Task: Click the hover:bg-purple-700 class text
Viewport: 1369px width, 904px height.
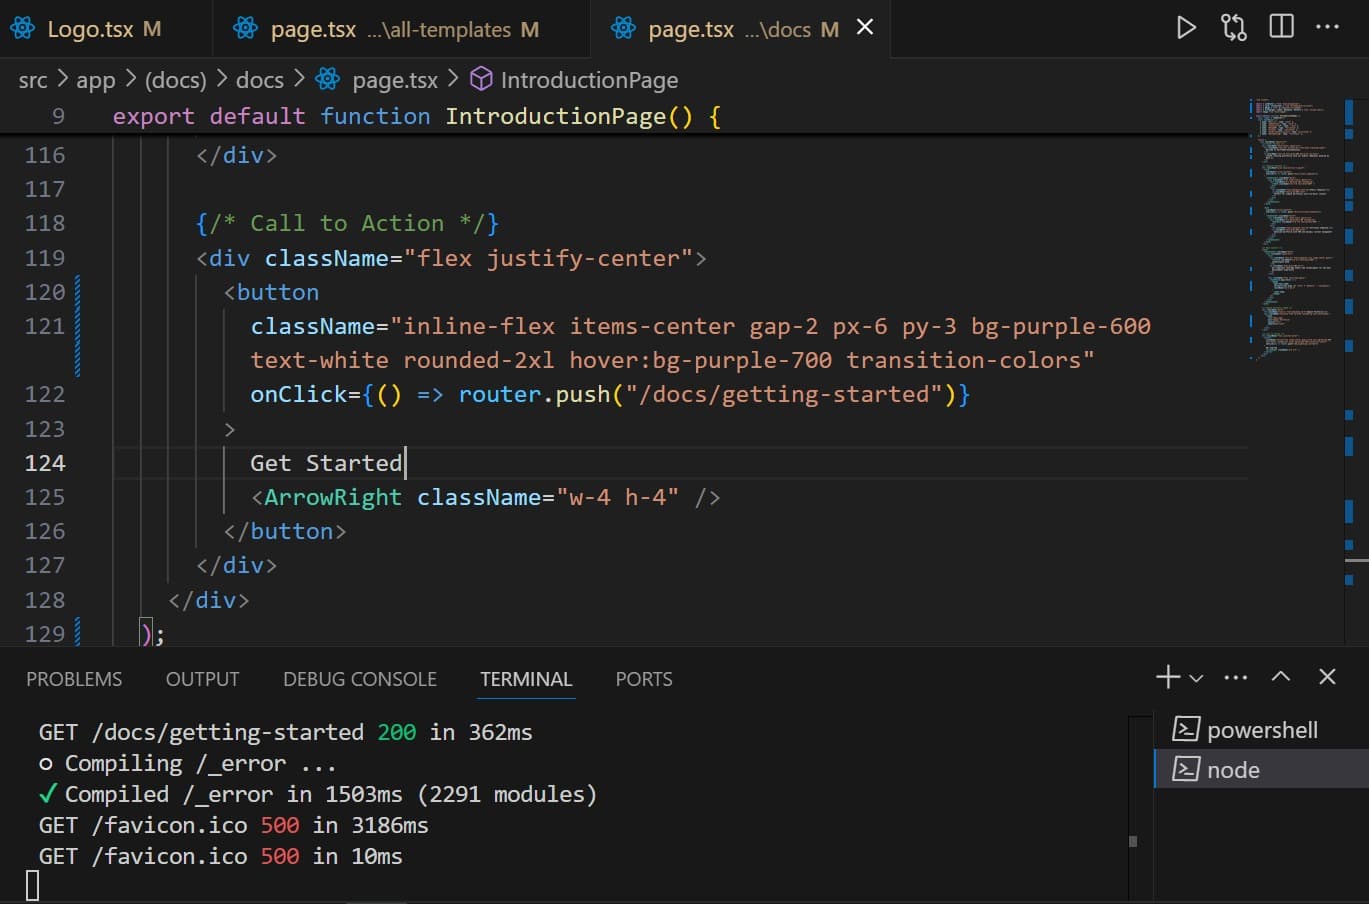Action: point(700,360)
